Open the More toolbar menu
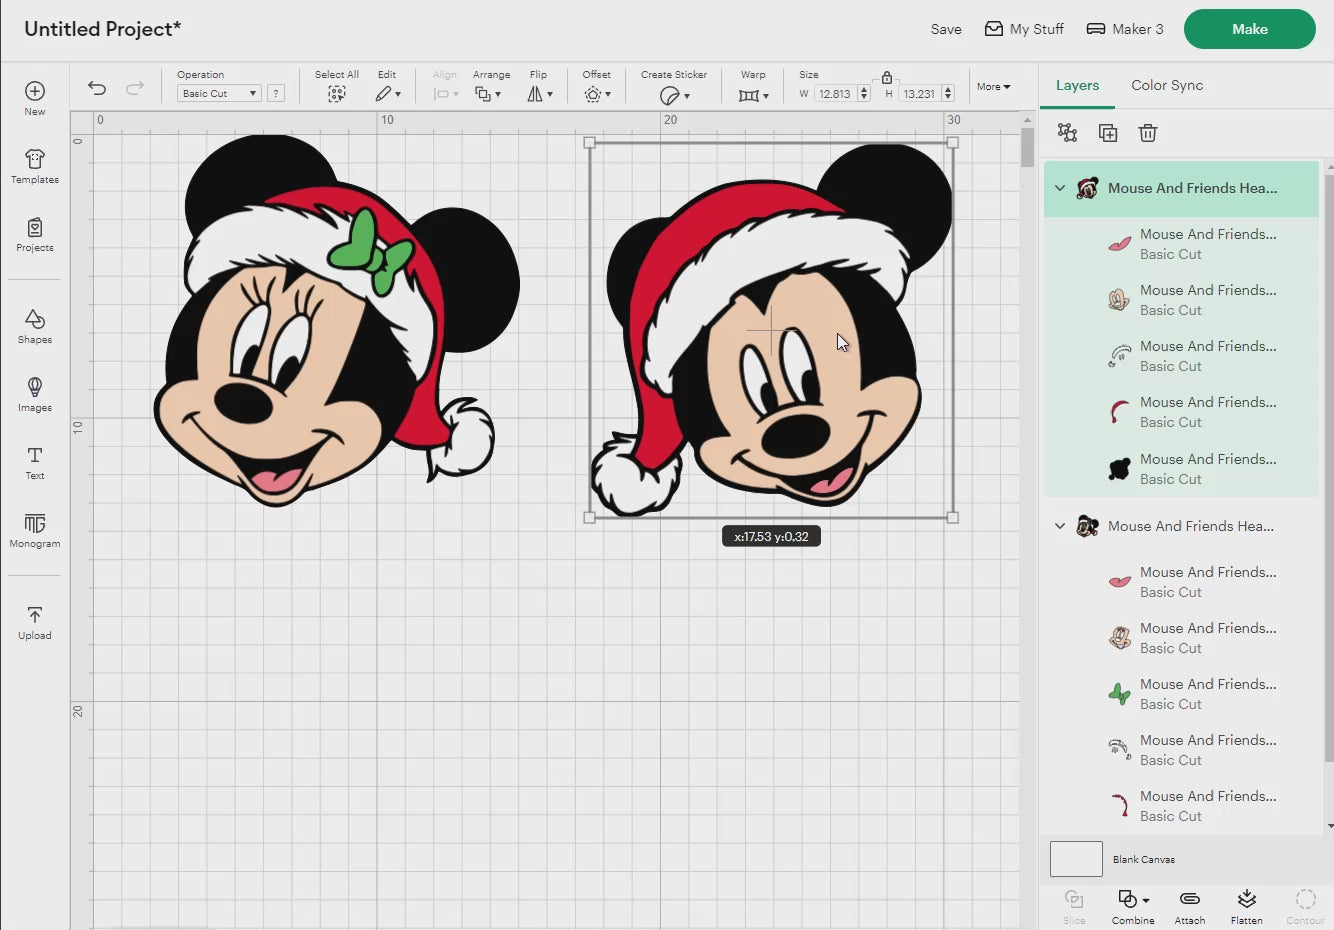Viewport: 1334px width, 930px height. coord(993,87)
